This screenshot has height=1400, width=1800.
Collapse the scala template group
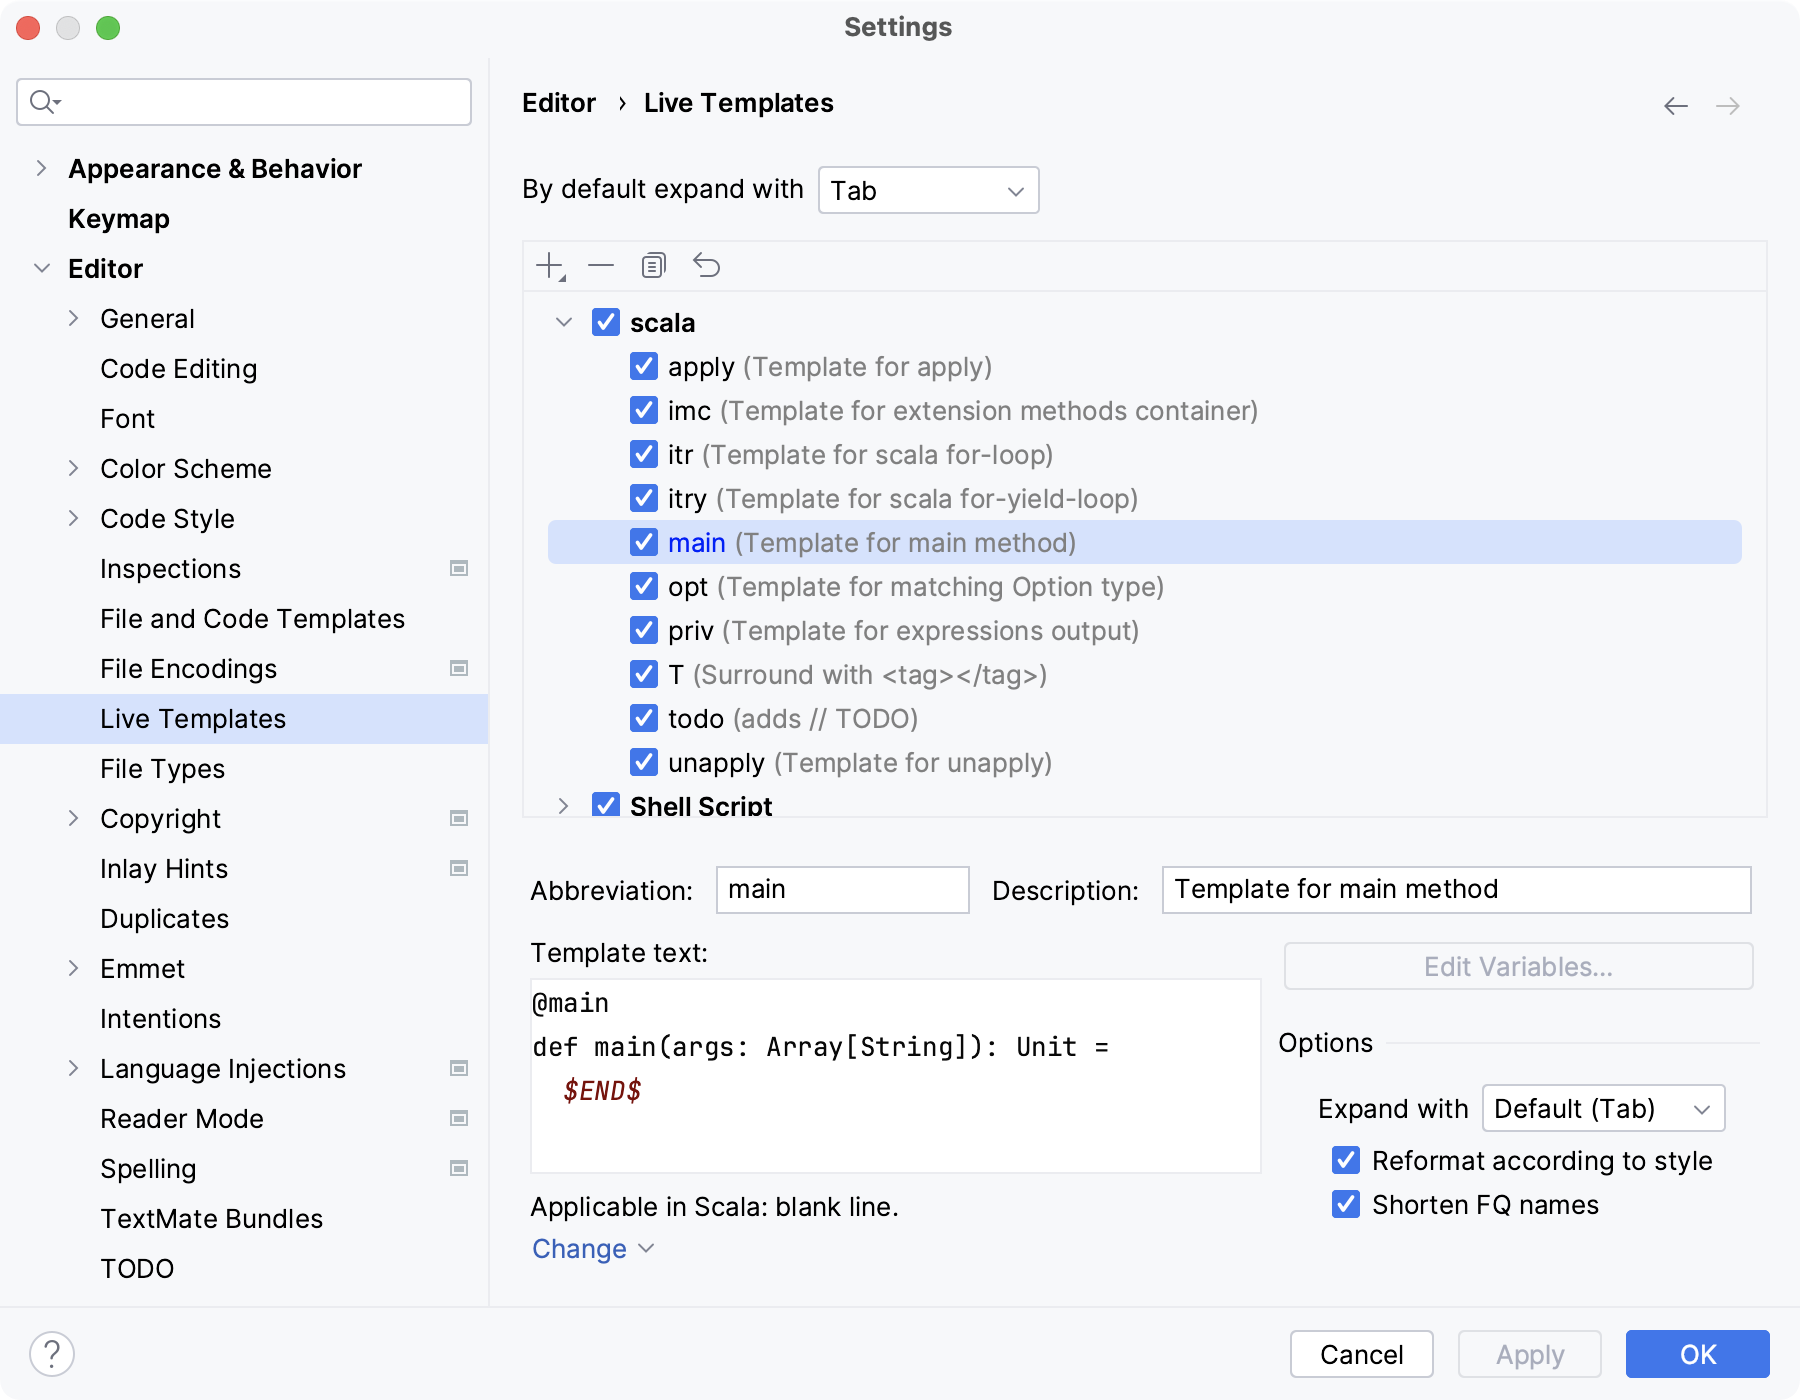(565, 322)
